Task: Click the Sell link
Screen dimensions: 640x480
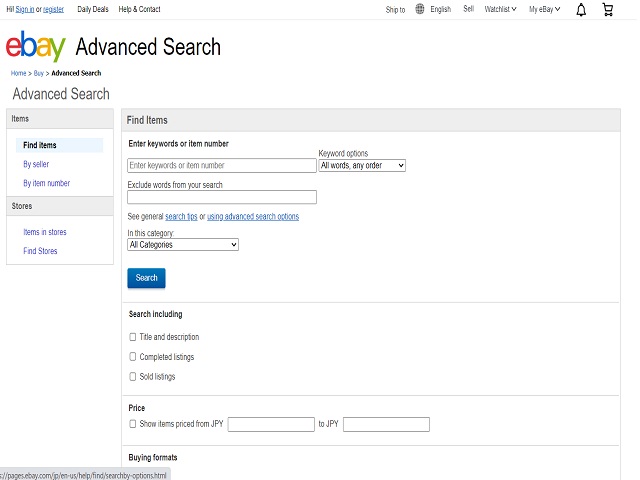Action: pos(469,9)
